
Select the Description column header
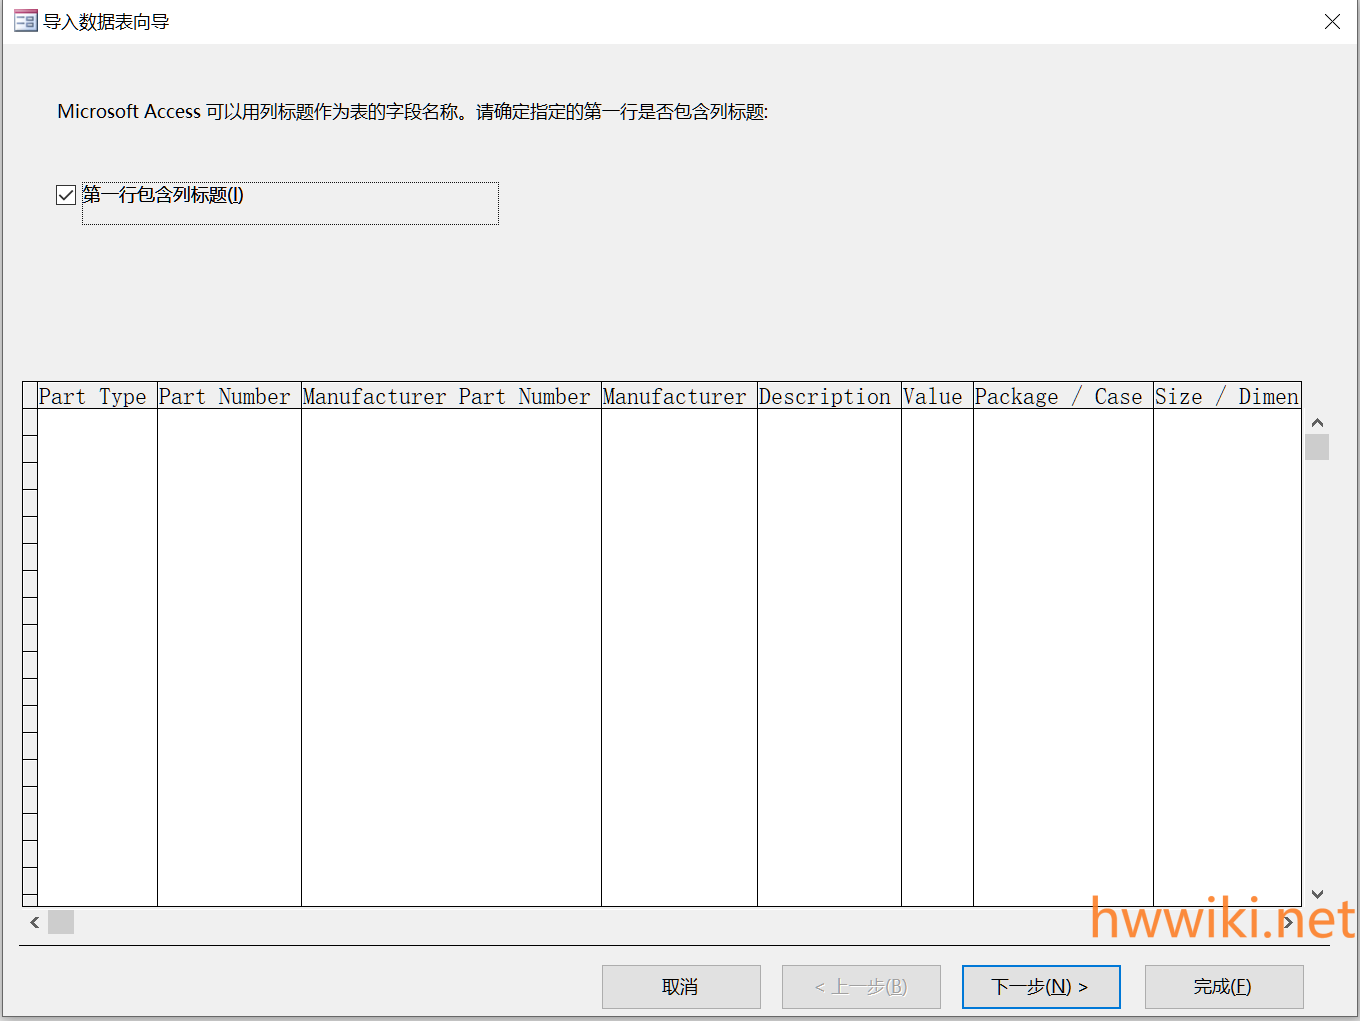(x=828, y=396)
